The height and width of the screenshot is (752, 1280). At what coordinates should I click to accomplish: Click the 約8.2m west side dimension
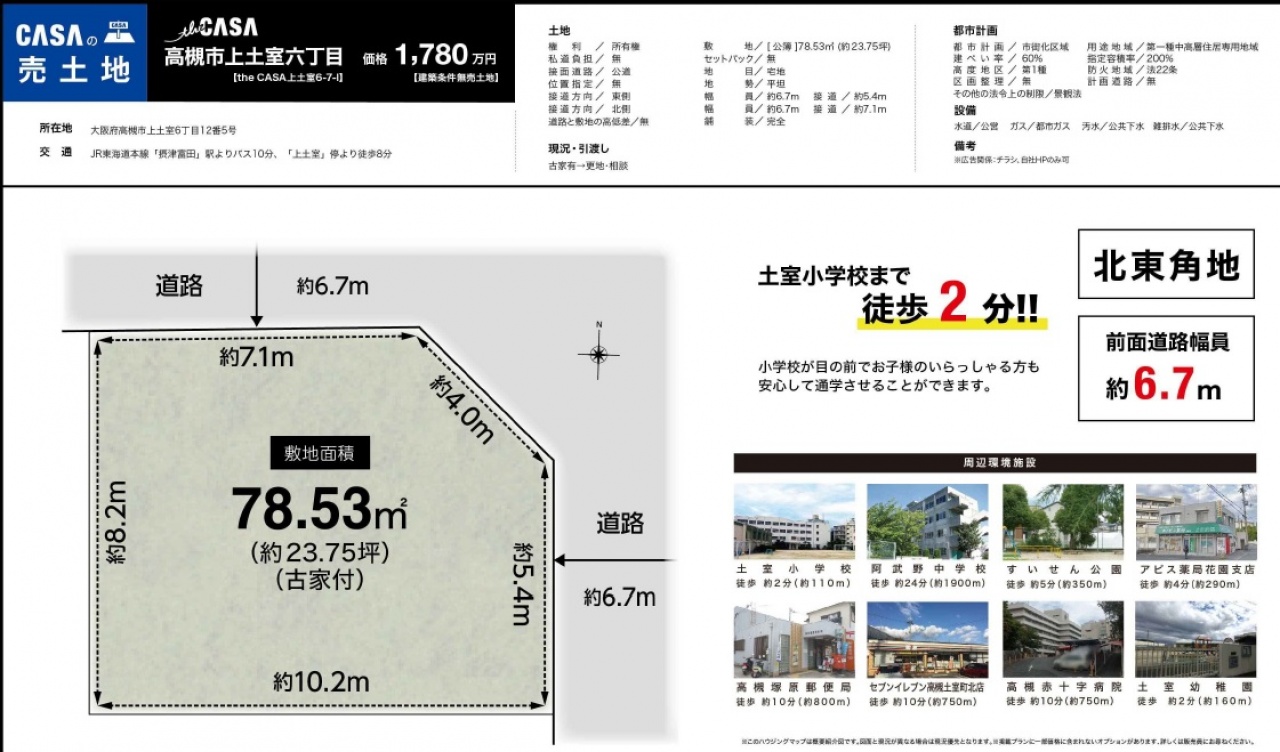click(117, 522)
